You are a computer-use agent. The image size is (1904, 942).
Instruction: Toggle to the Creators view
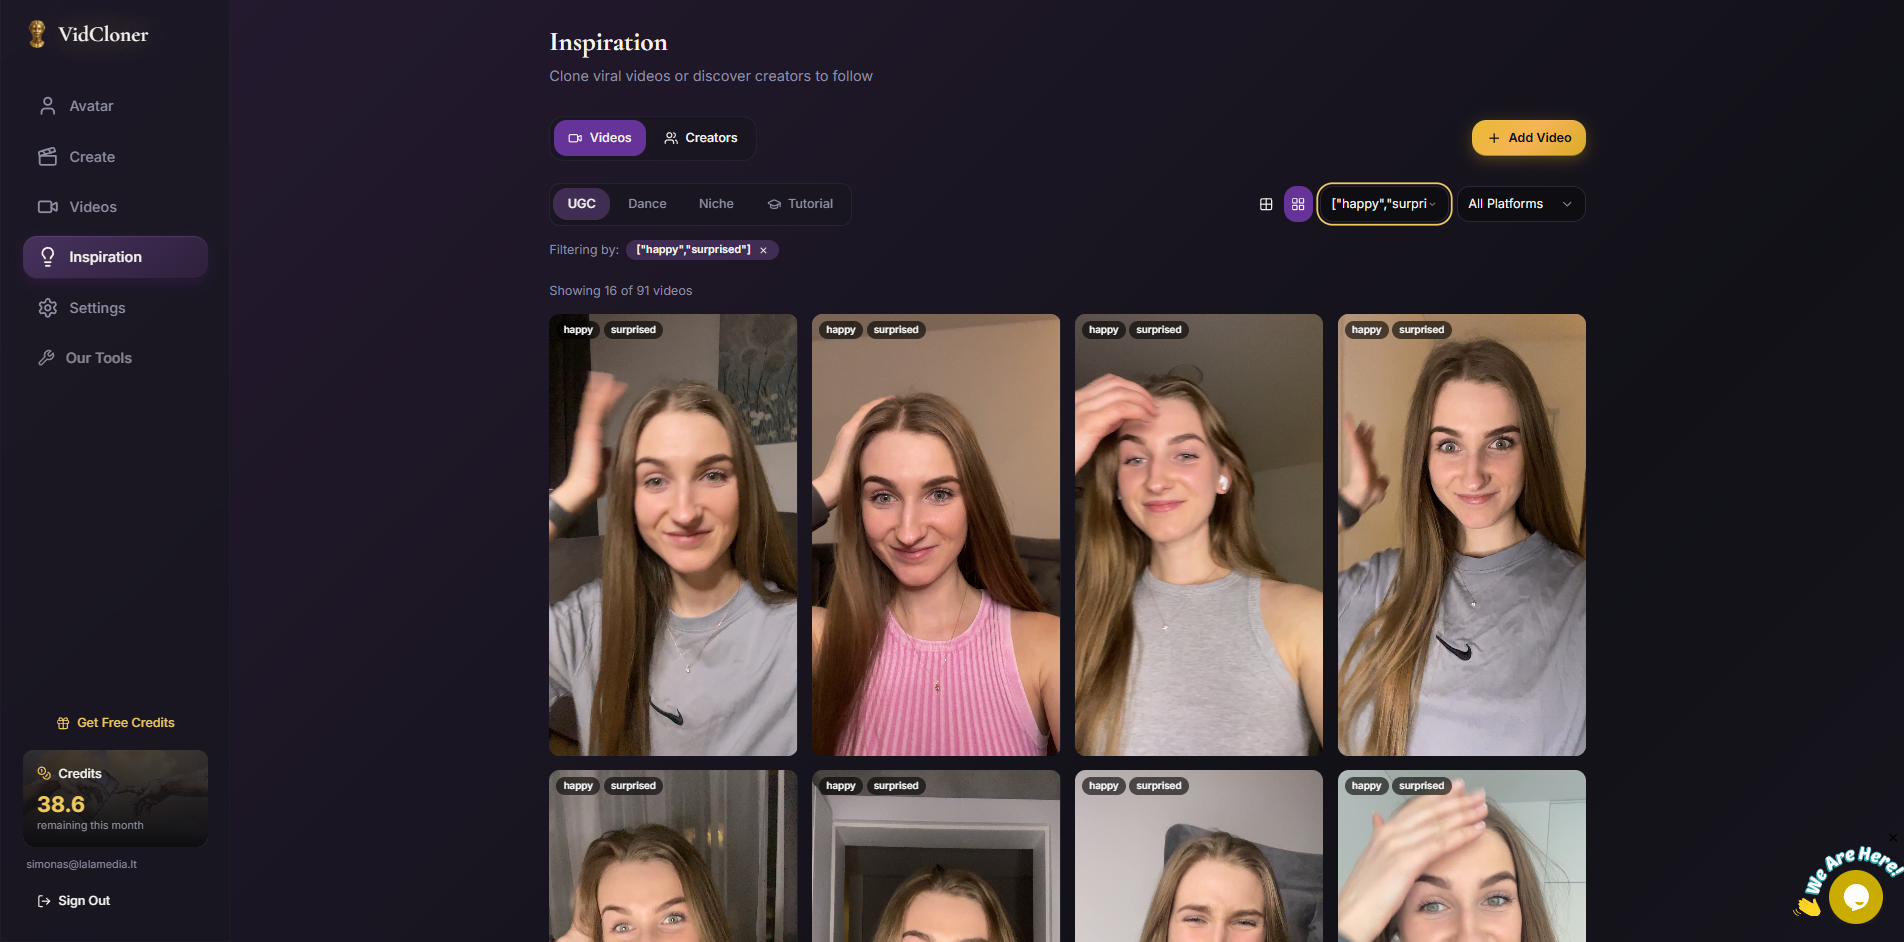pos(701,137)
